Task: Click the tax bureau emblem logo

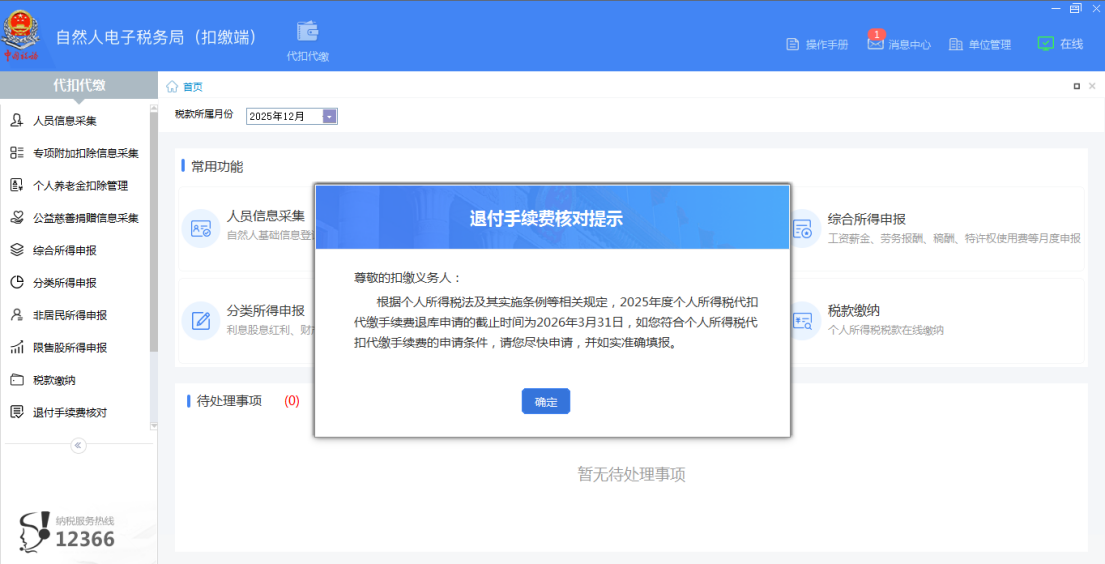Action: point(21,35)
